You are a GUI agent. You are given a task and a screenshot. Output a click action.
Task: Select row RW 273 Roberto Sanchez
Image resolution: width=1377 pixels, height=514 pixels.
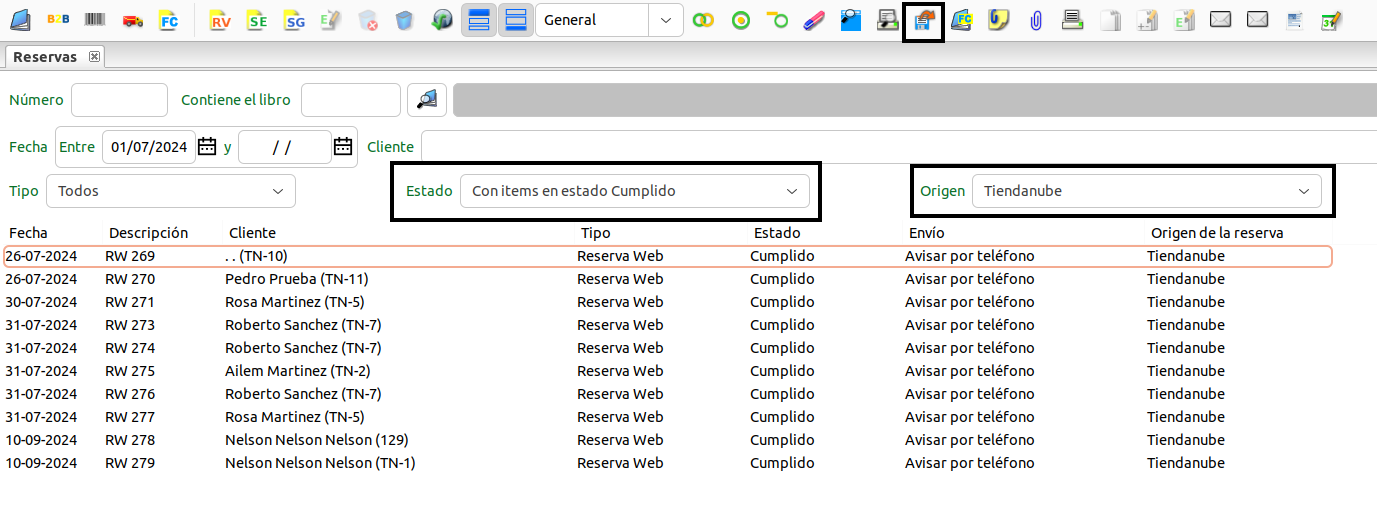668,325
